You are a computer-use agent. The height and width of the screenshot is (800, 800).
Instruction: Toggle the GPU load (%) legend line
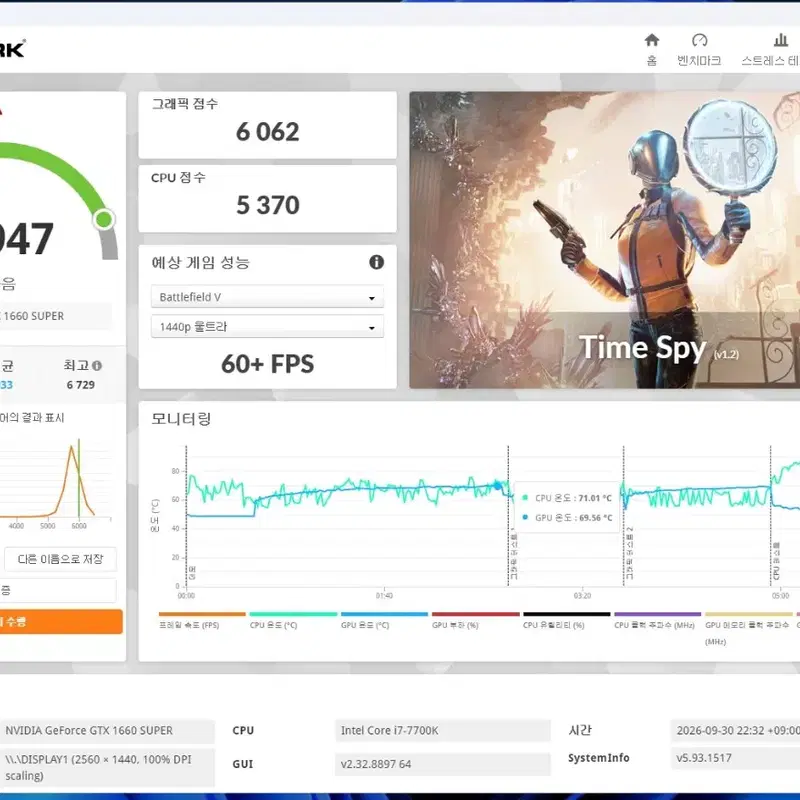point(476,620)
